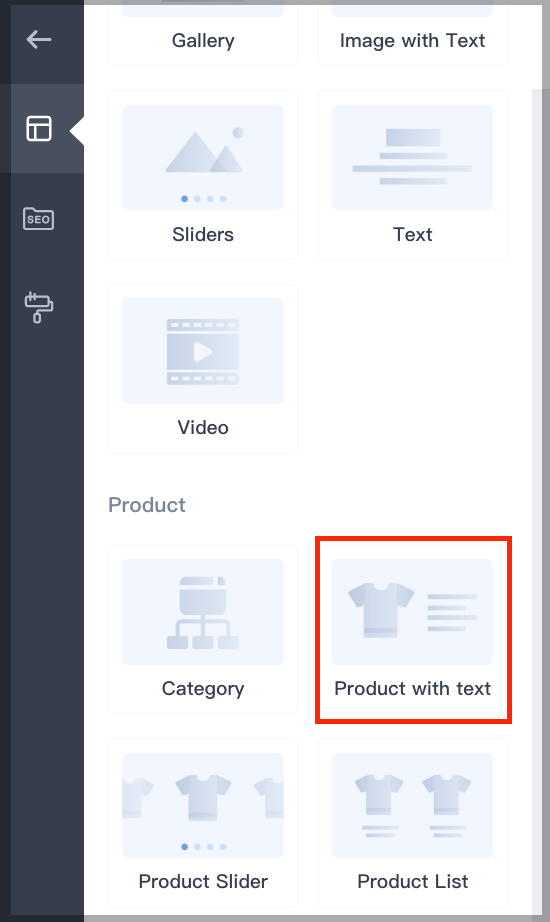This screenshot has height=922, width=550.
Task: Click the panel's vertical scrollbar
Action: [537, 500]
